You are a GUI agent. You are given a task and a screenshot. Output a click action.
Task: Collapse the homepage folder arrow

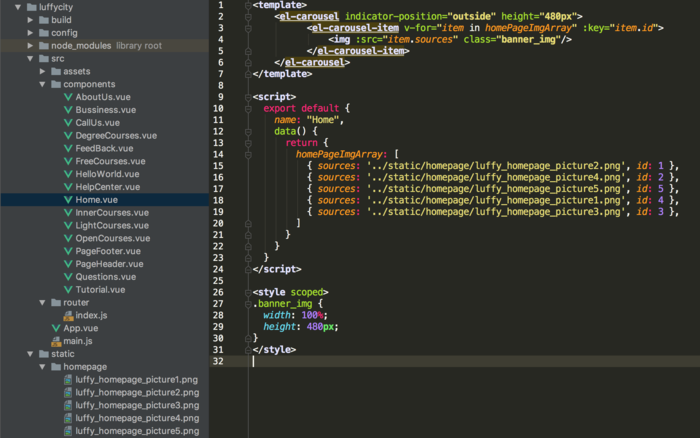42,367
